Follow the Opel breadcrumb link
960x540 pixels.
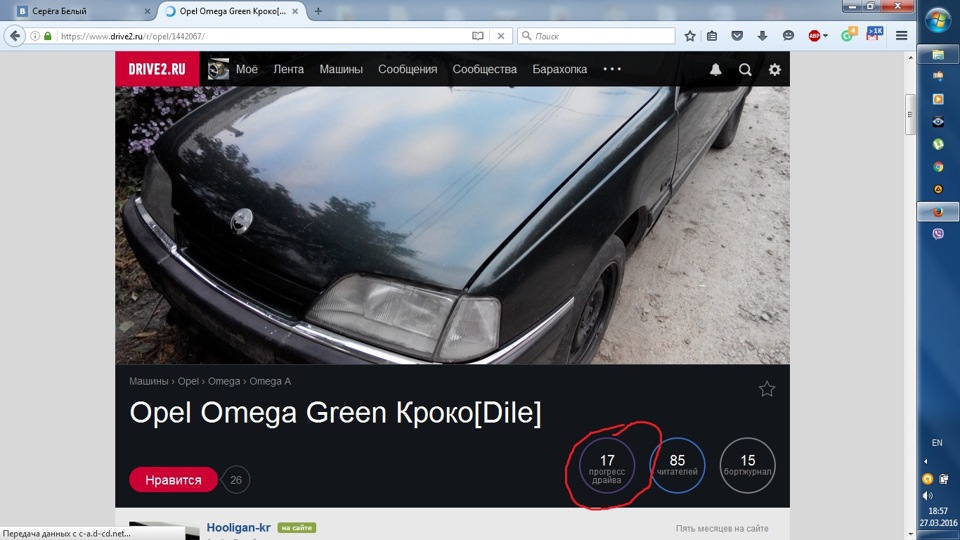[x=188, y=381]
